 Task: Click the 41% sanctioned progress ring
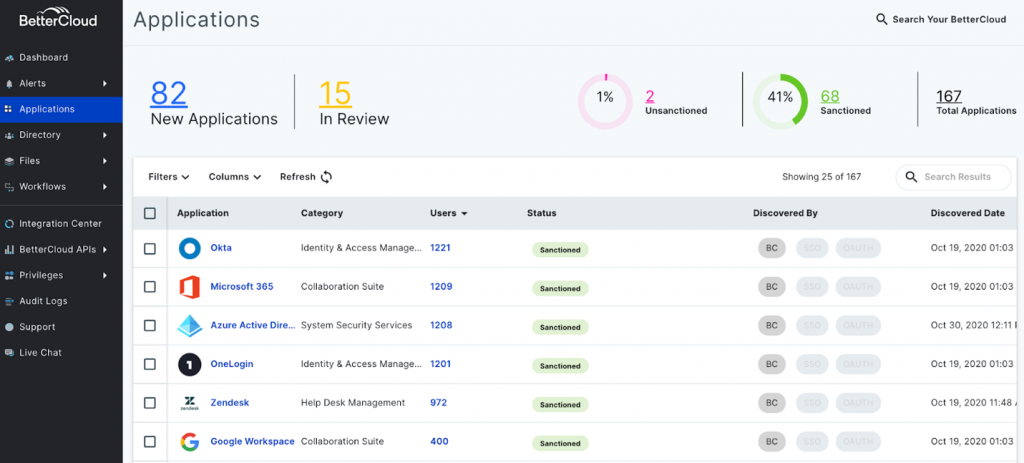pyautogui.click(x=780, y=98)
